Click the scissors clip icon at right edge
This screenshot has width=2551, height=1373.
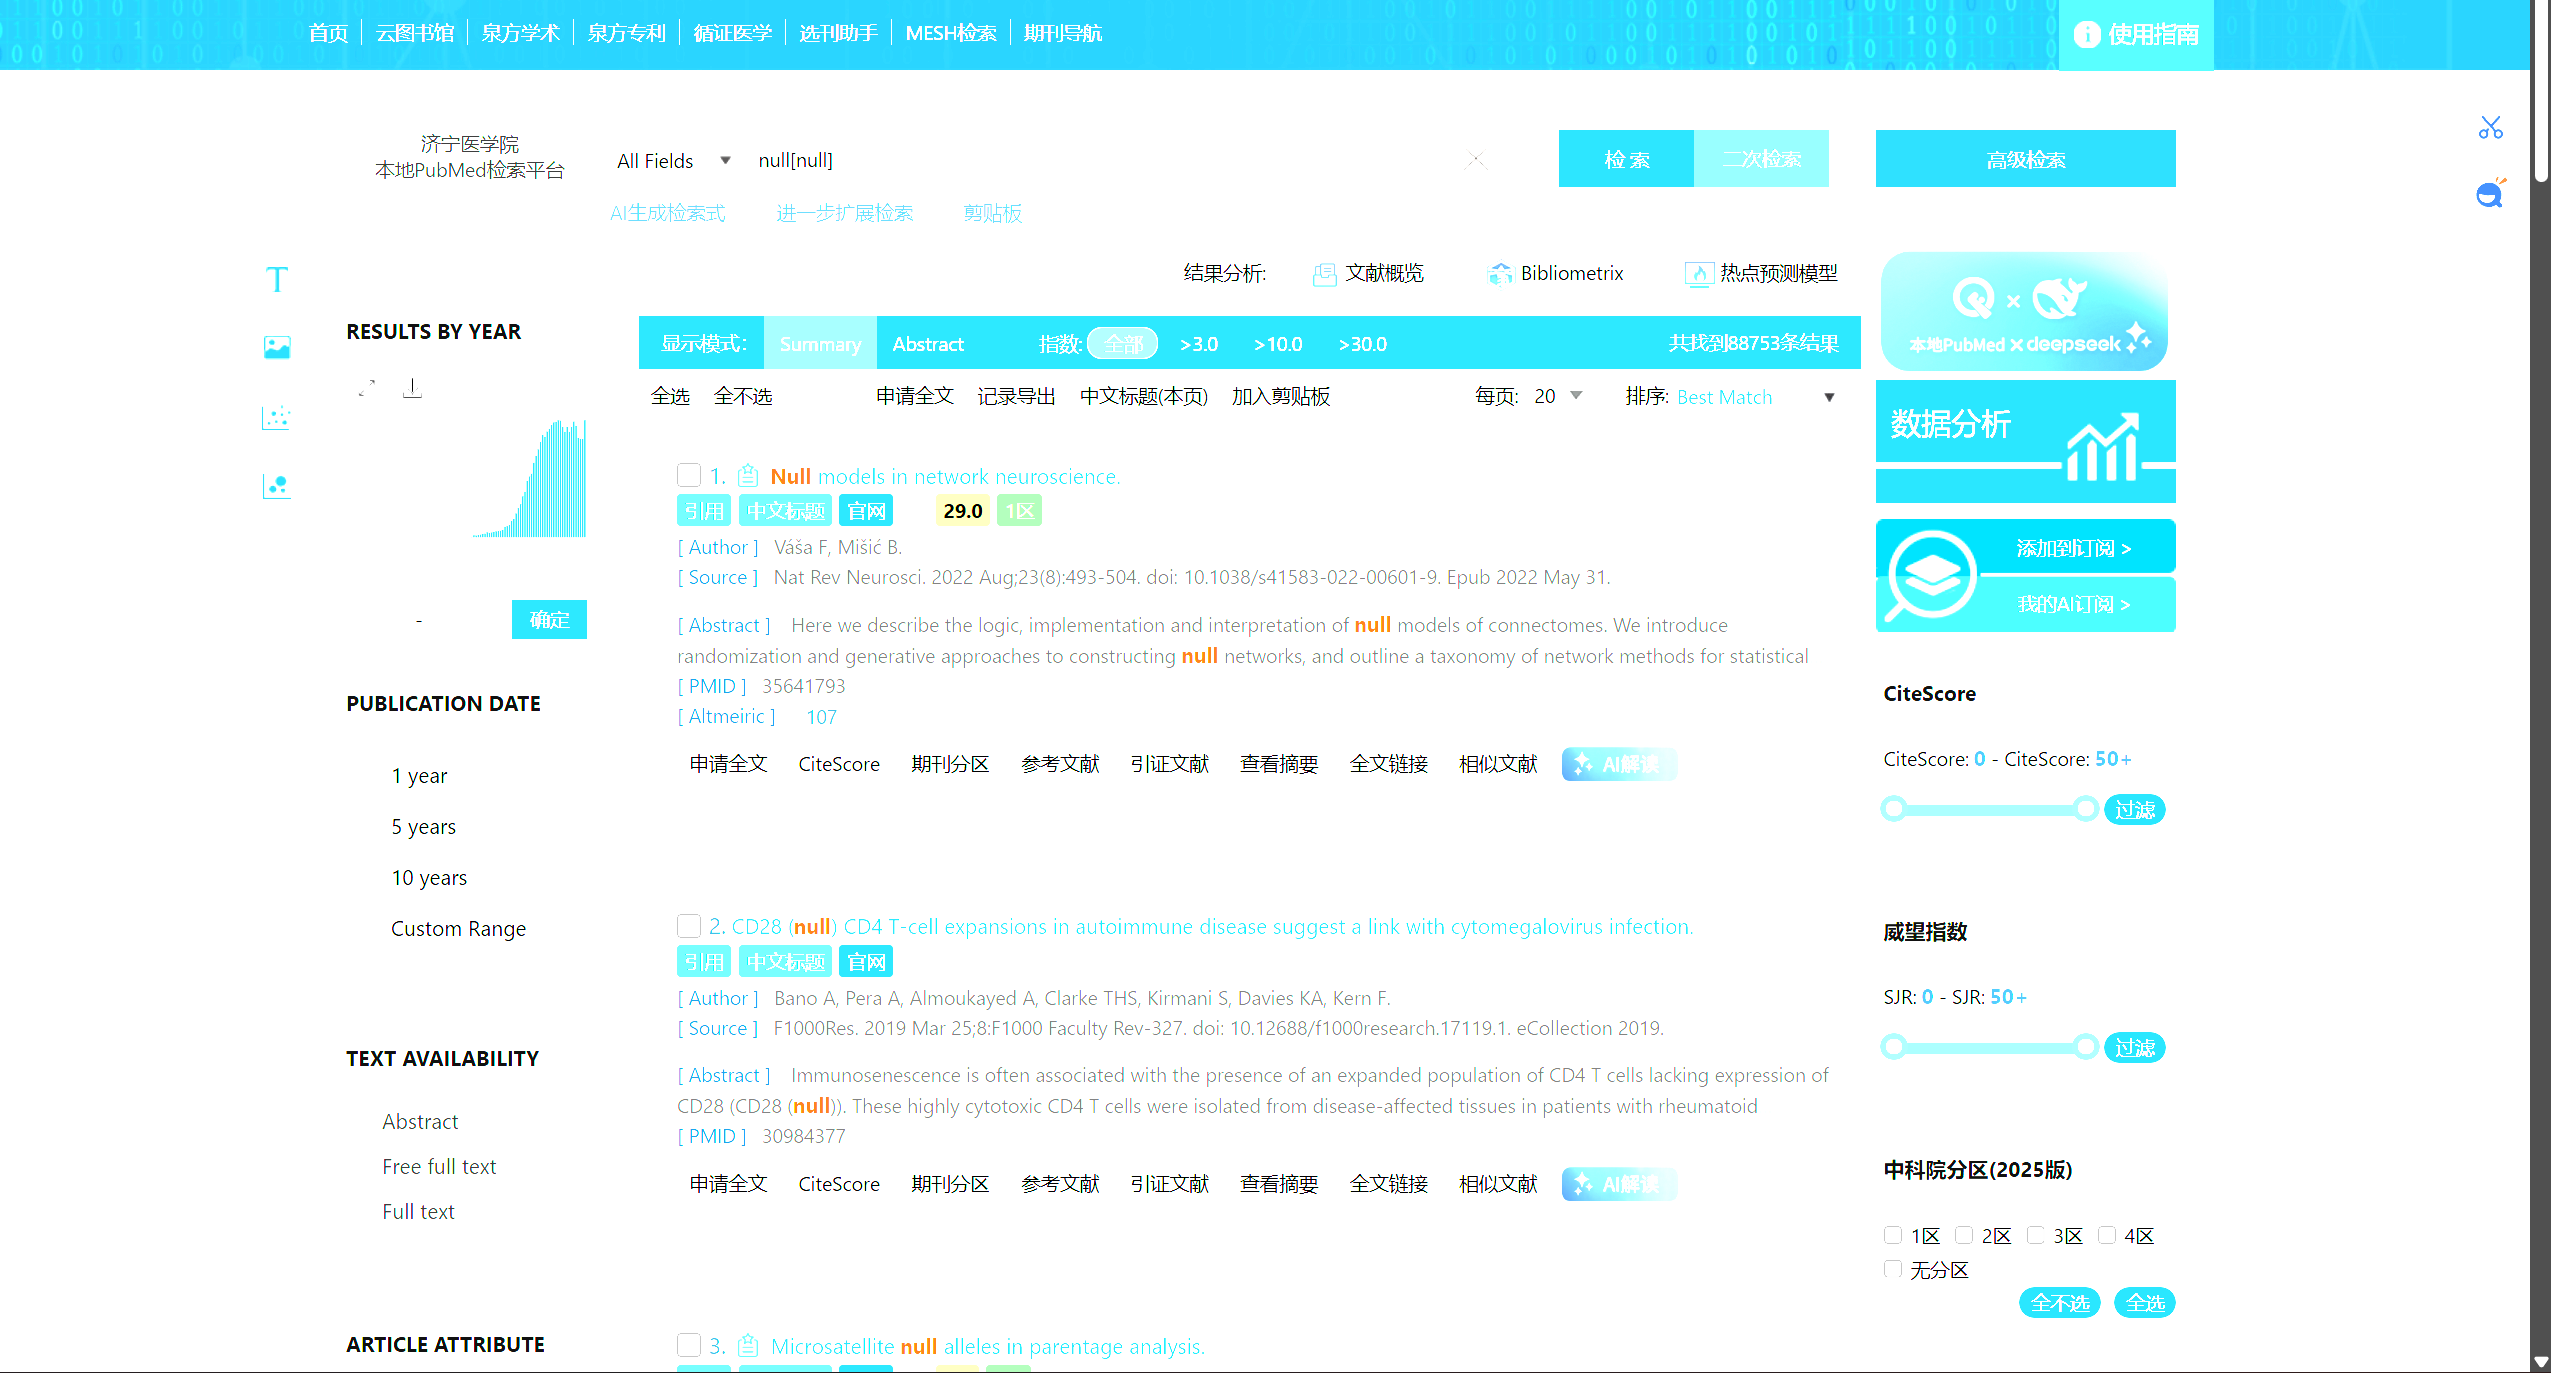tap(2490, 127)
